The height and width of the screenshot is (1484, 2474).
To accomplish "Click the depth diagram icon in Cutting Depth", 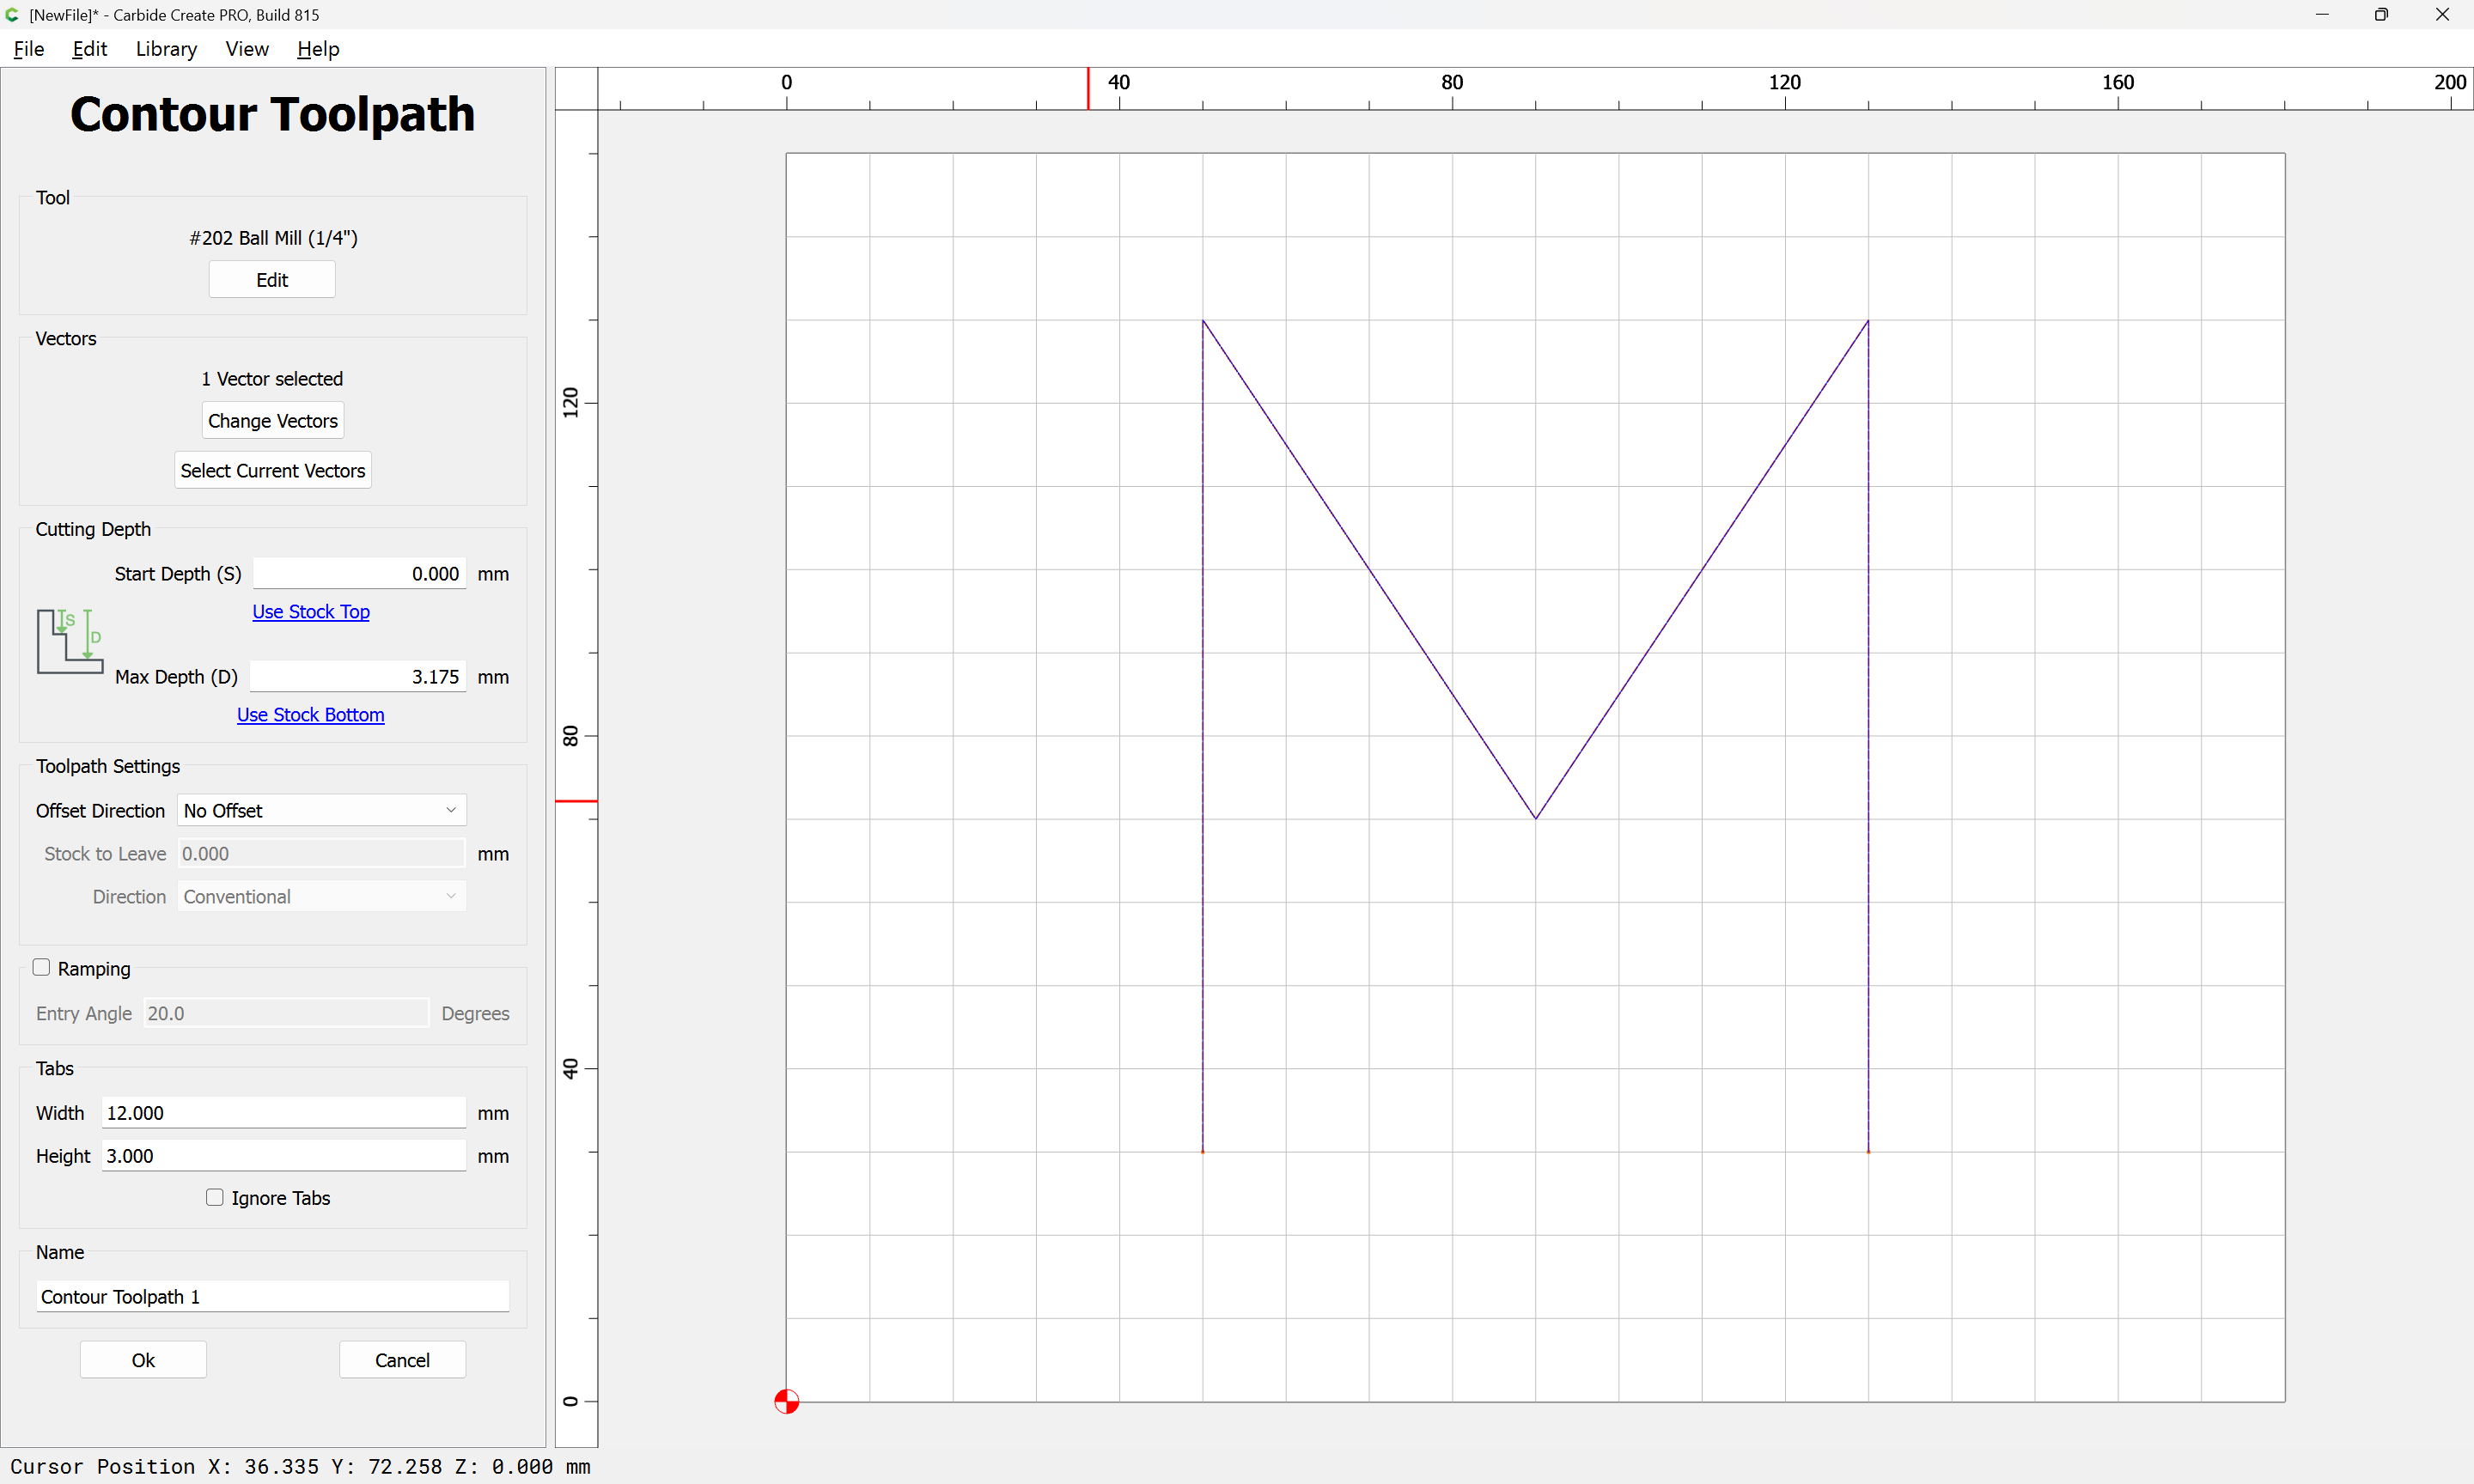I will pos(70,641).
